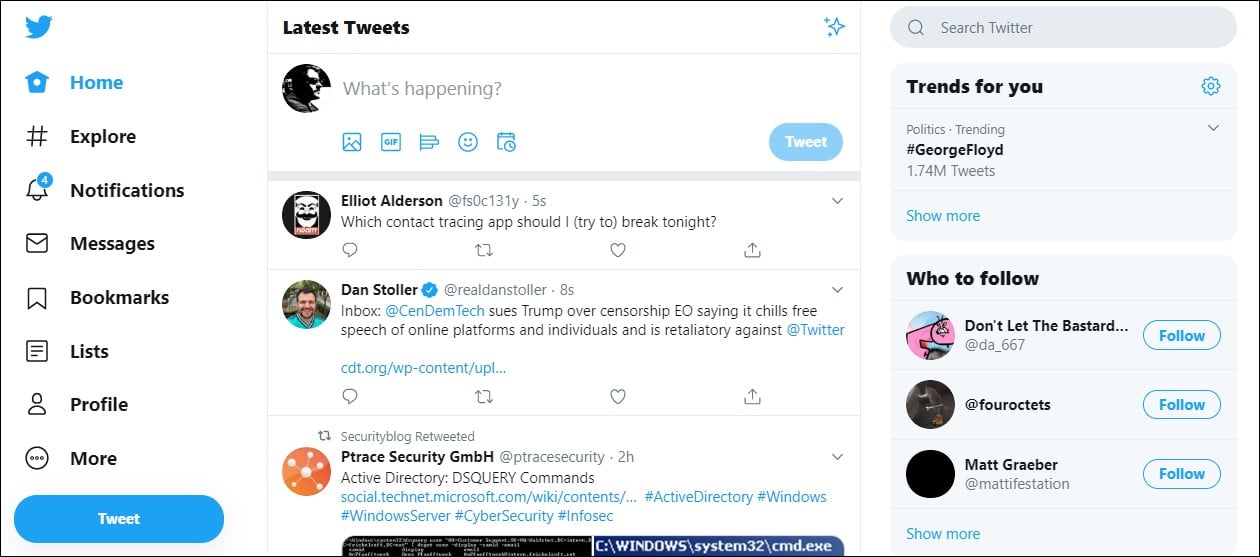The image size is (1260, 557).
Task: Retweet Dan Stoller's tweet
Action: [484, 397]
